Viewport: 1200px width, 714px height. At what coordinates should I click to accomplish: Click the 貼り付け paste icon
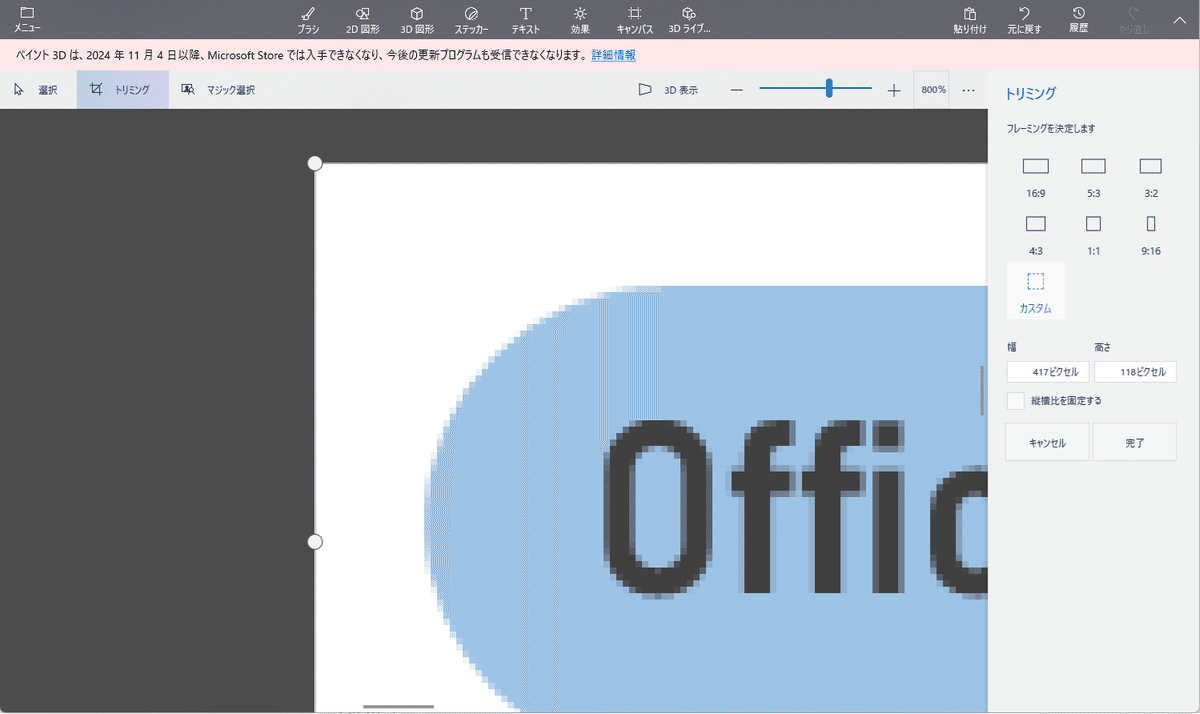tap(970, 19)
